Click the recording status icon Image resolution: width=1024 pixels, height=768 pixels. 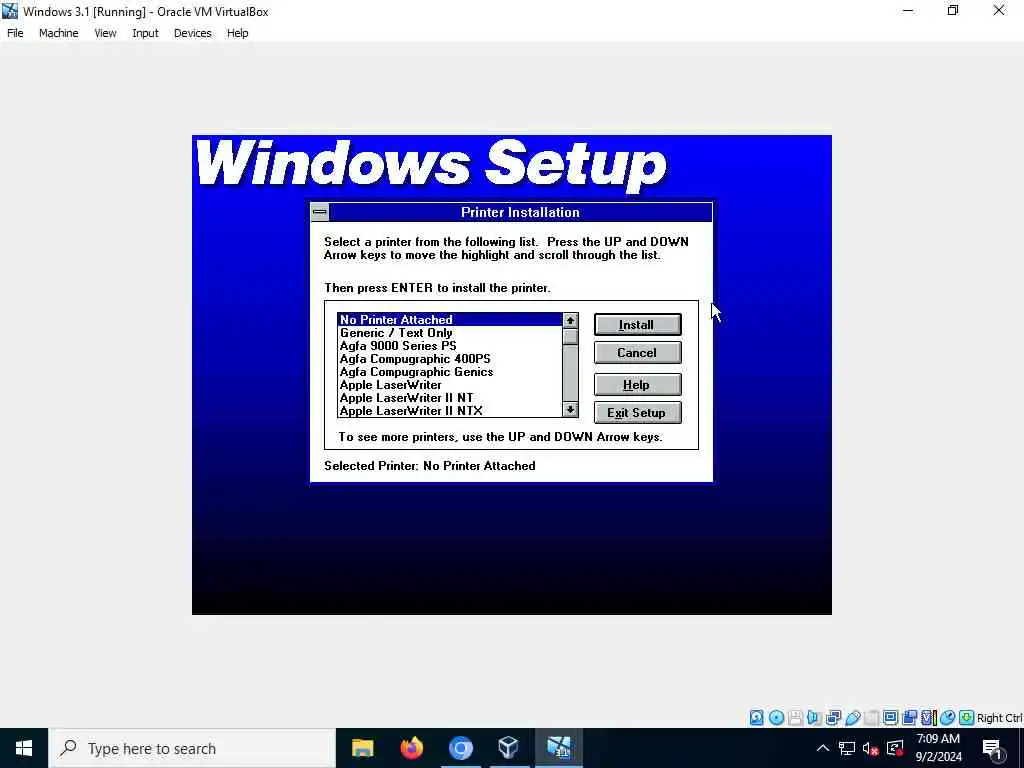909,718
